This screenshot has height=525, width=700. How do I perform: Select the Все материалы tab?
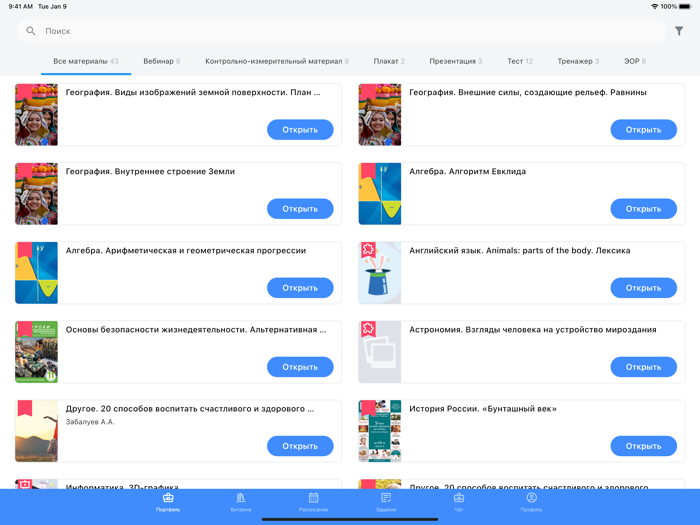click(86, 61)
